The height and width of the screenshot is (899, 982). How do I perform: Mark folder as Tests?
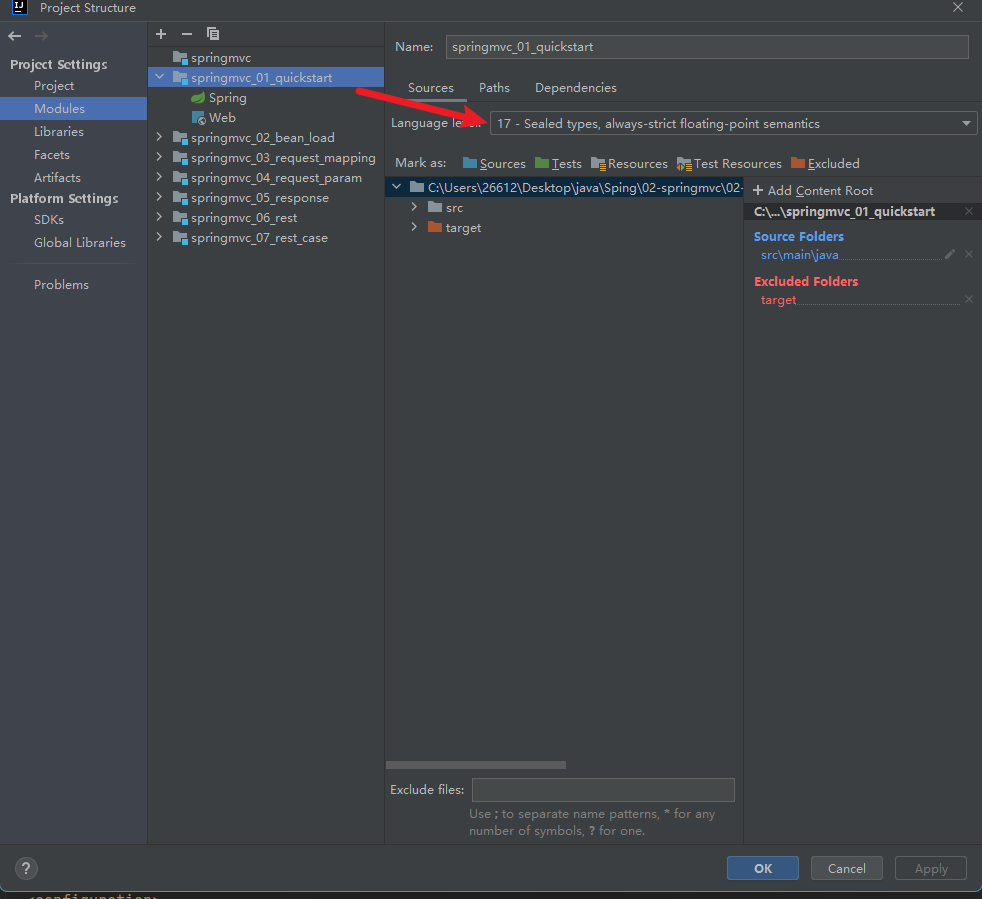point(558,164)
